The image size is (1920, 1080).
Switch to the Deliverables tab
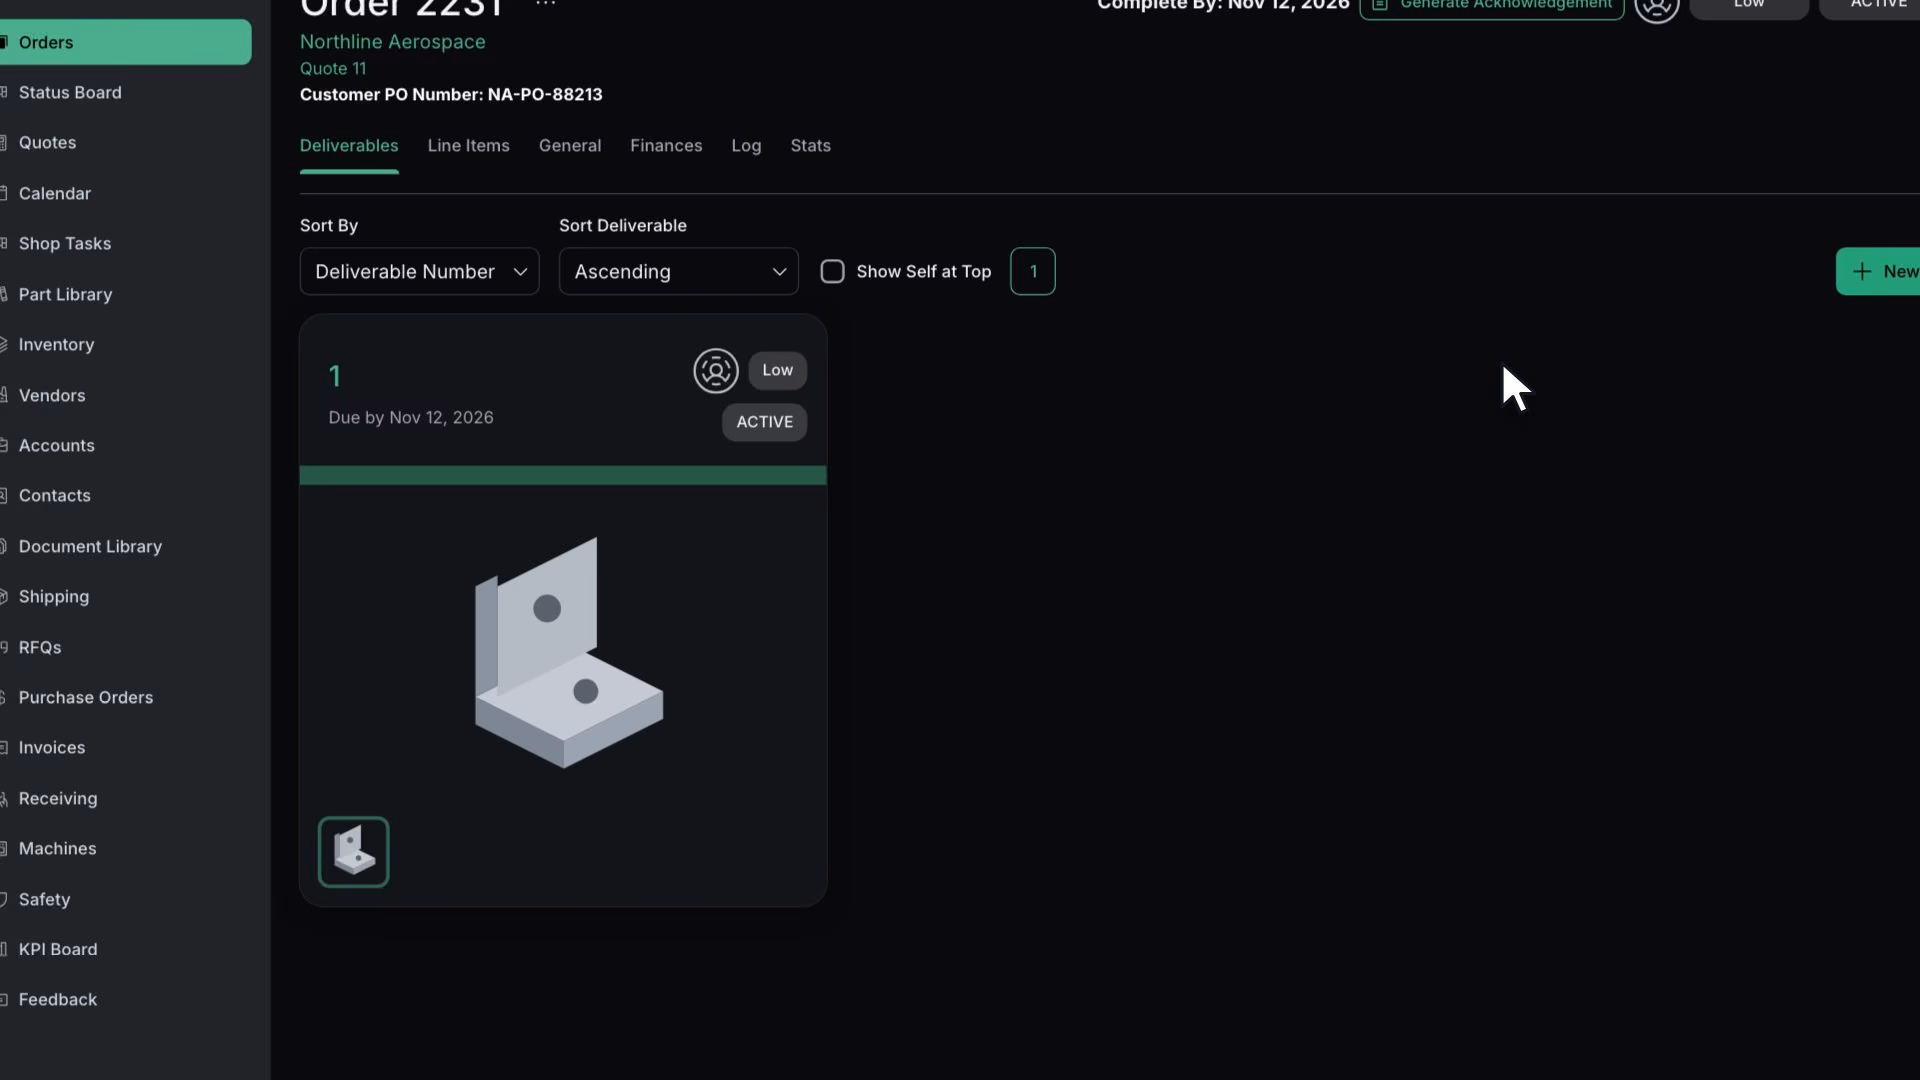point(349,146)
